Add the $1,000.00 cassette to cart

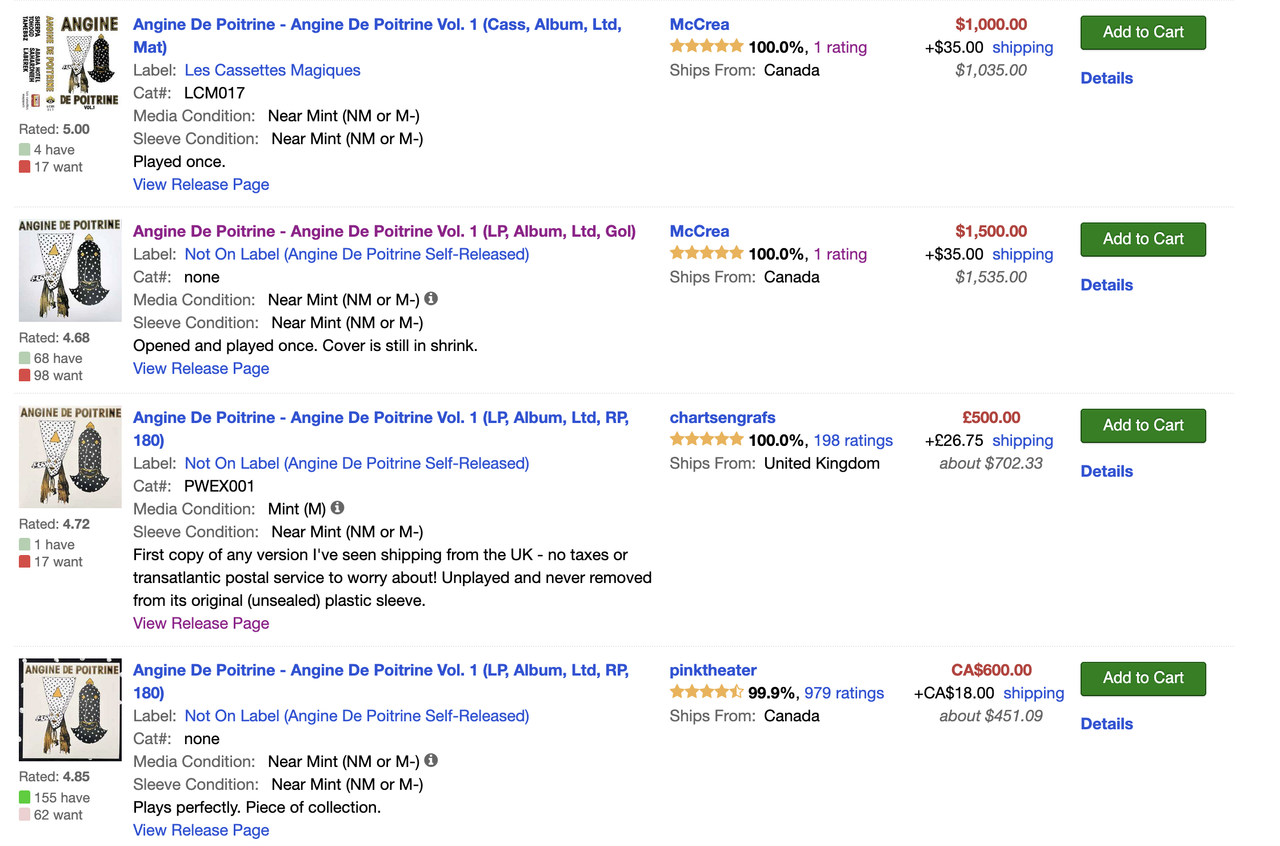(x=1142, y=32)
